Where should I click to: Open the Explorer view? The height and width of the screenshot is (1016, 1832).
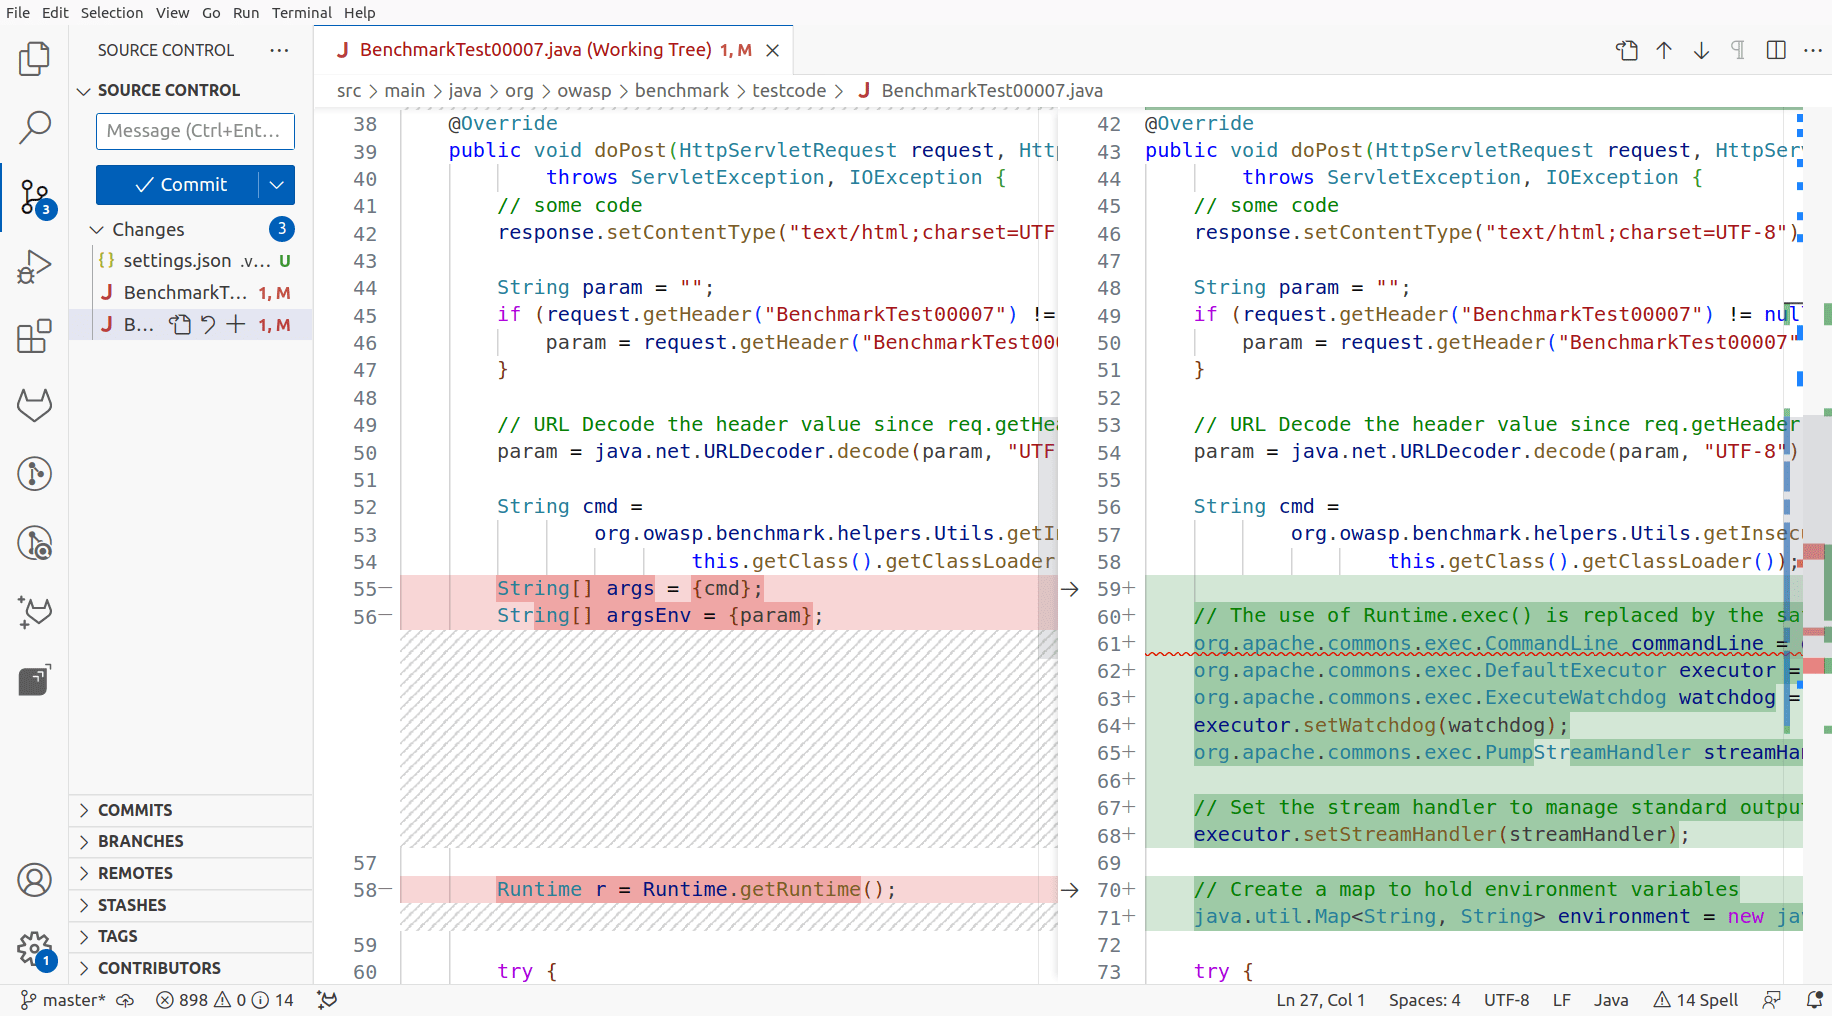click(34, 59)
